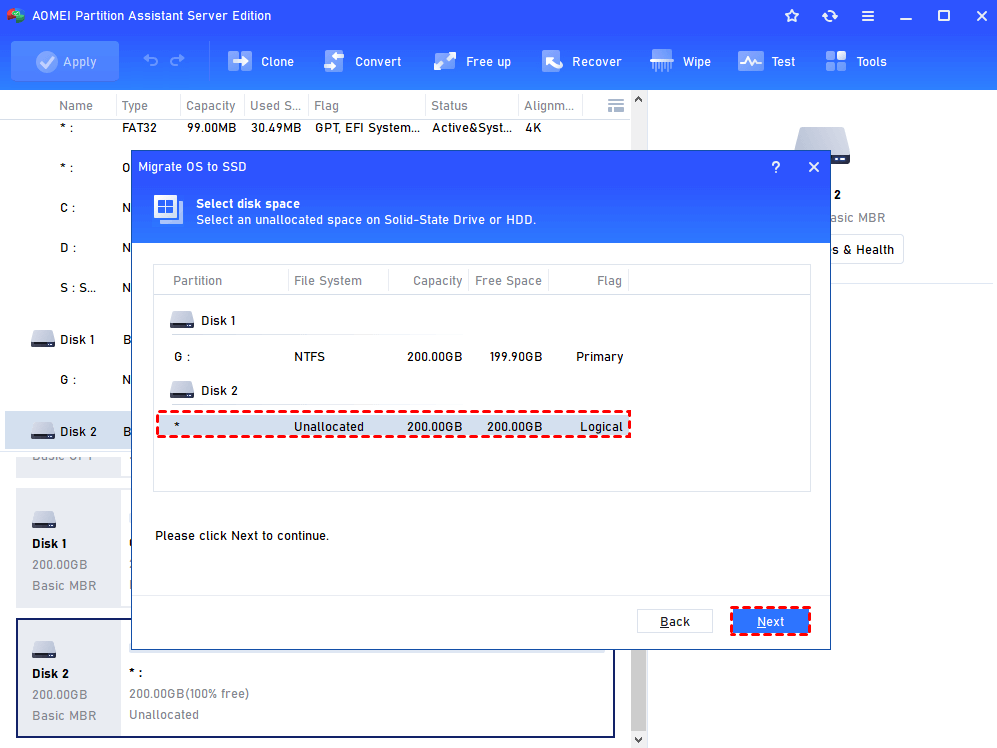Open the hamburger menu in title bar
This screenshot has width=997, height=748.
click(867, 16)
